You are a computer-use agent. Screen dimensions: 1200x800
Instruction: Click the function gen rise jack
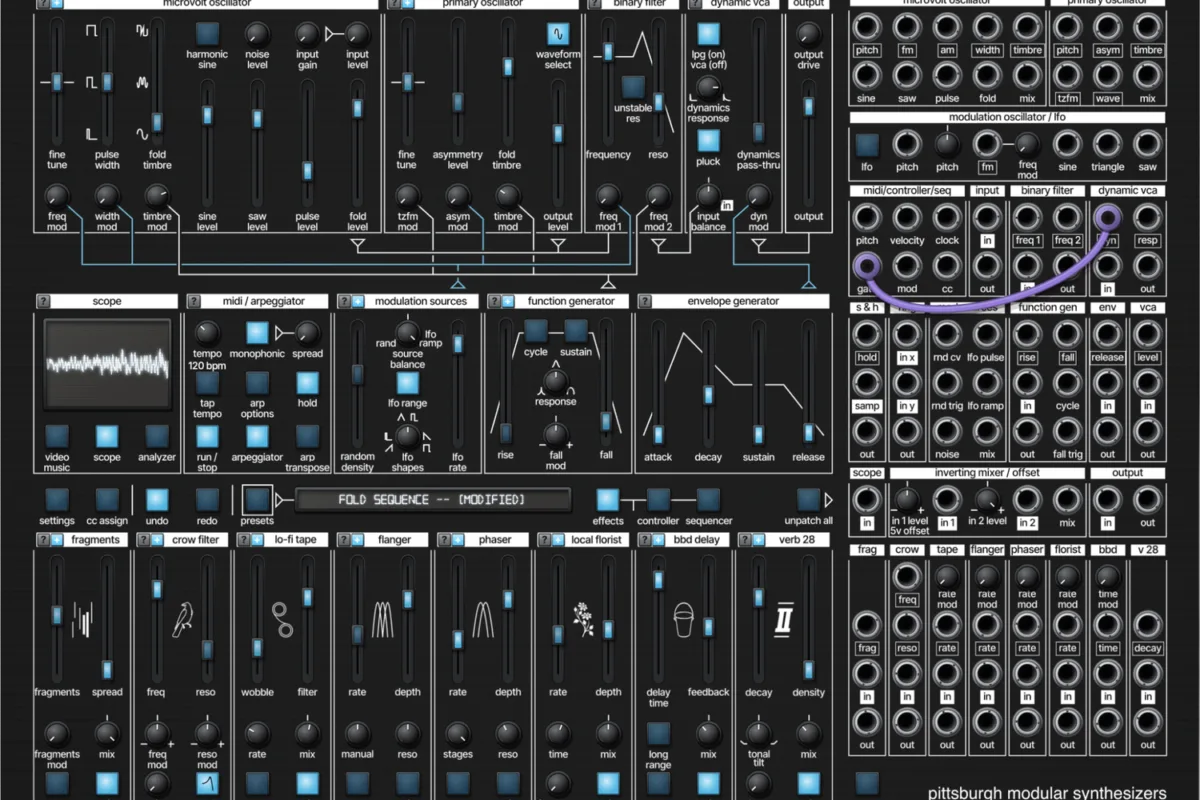click(x=1027, y=334)
